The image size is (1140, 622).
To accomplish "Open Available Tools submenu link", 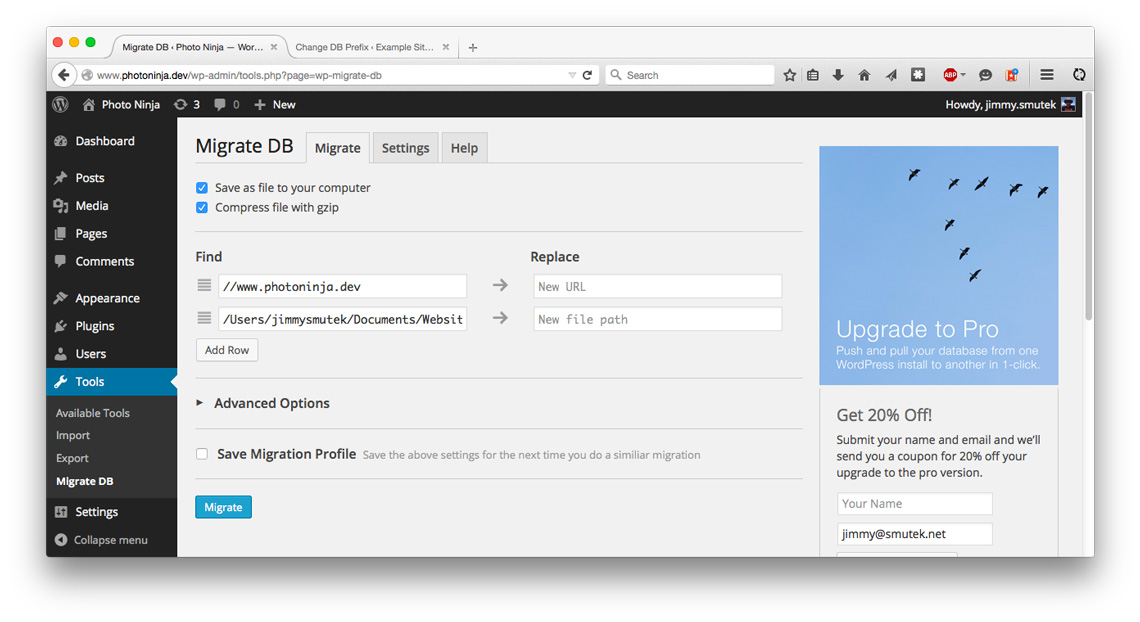I will tap(93, 413).
